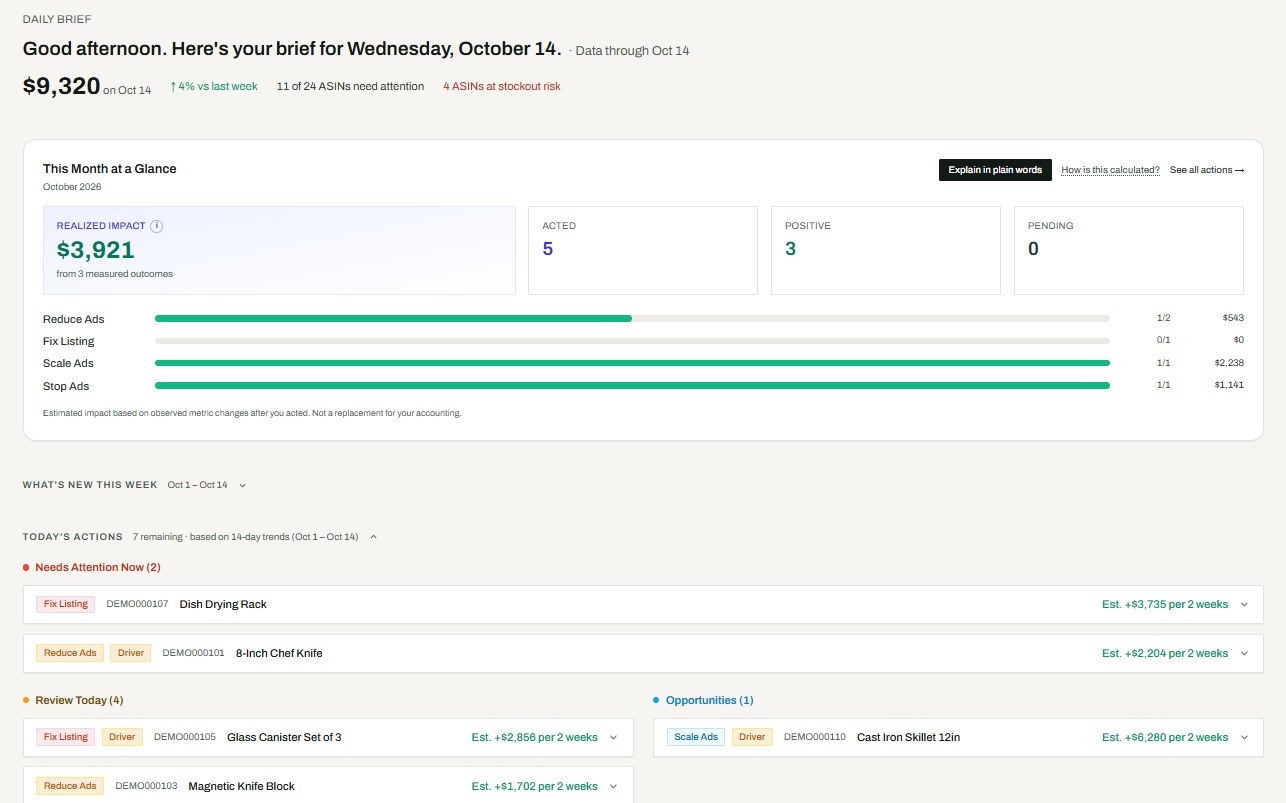This screenshot has width=1286, height=803.
Task: Click Driver tag on 8-Inch Chef Knife row
Action: [x=131, y=653]
